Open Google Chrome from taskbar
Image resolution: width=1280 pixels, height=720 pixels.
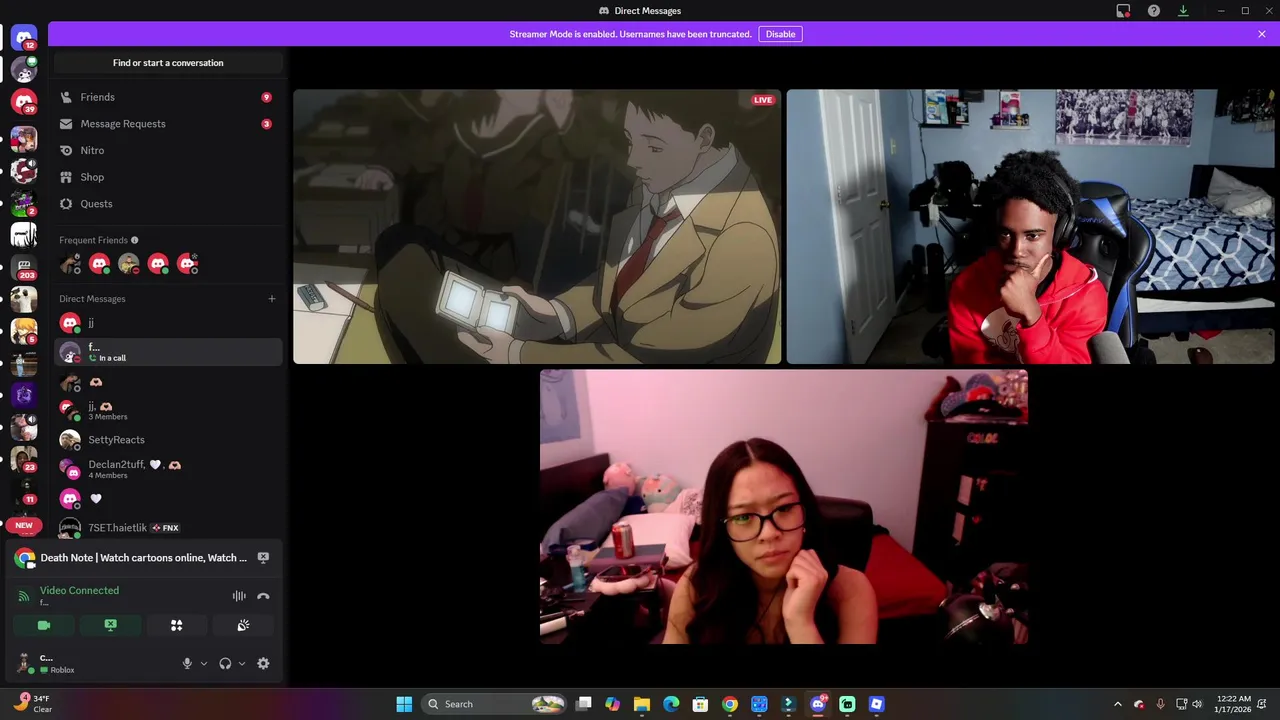730,704
